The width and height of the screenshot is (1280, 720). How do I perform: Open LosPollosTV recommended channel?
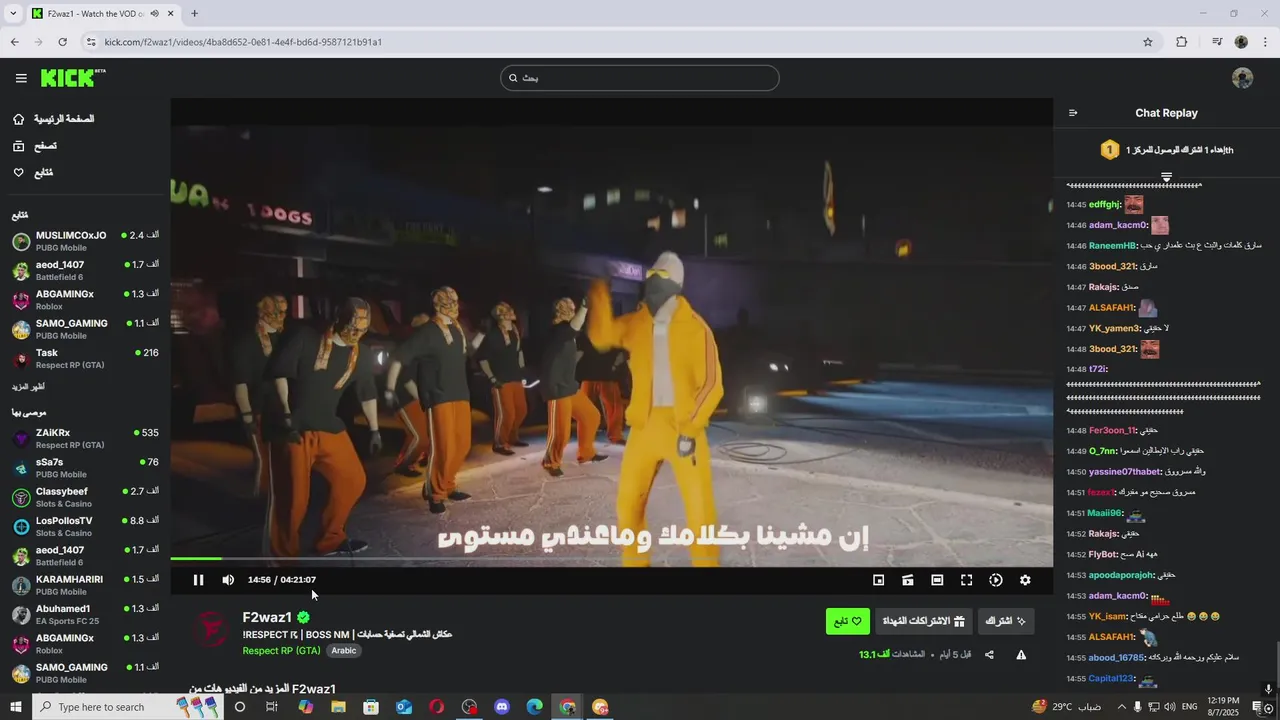coord(85,526)
